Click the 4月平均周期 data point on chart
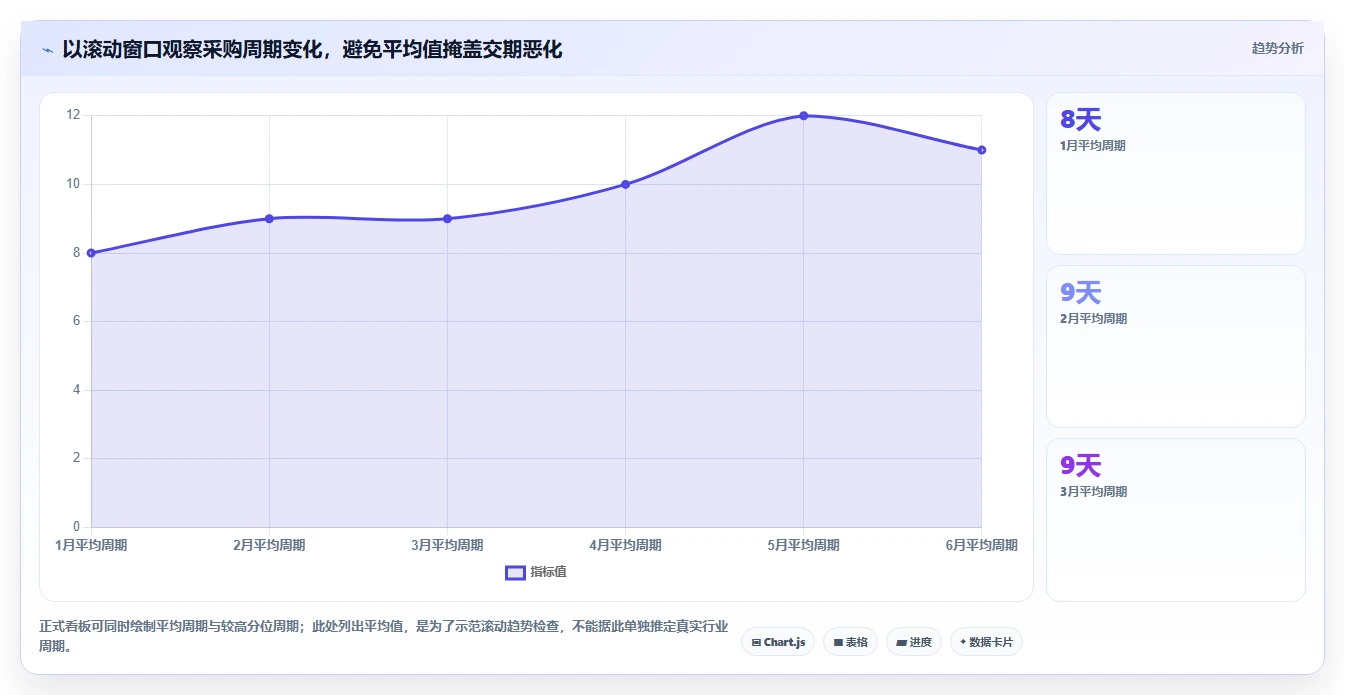Screen dimensions: 1345x695 coord(625,184)
